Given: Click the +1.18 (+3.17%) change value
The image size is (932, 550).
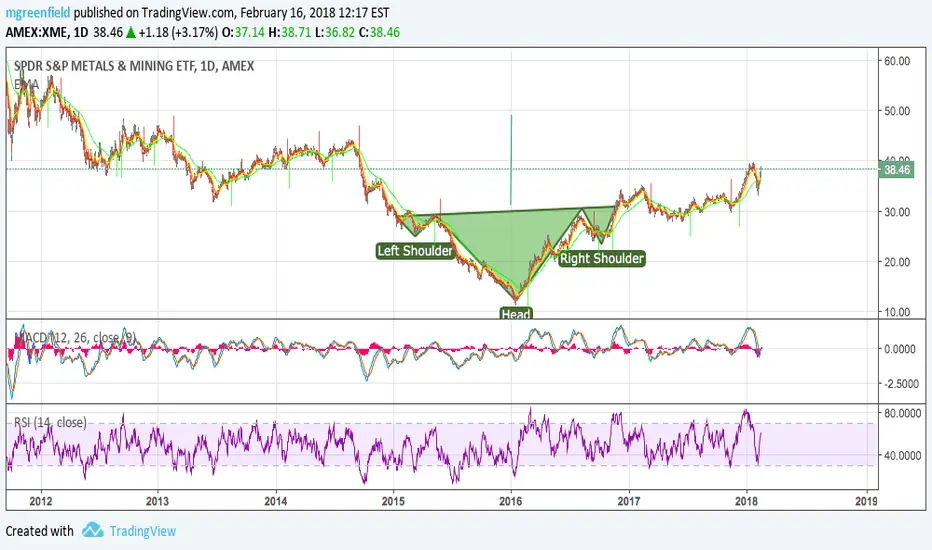Looking at the screenshot, I should click(x=178, y=32).
